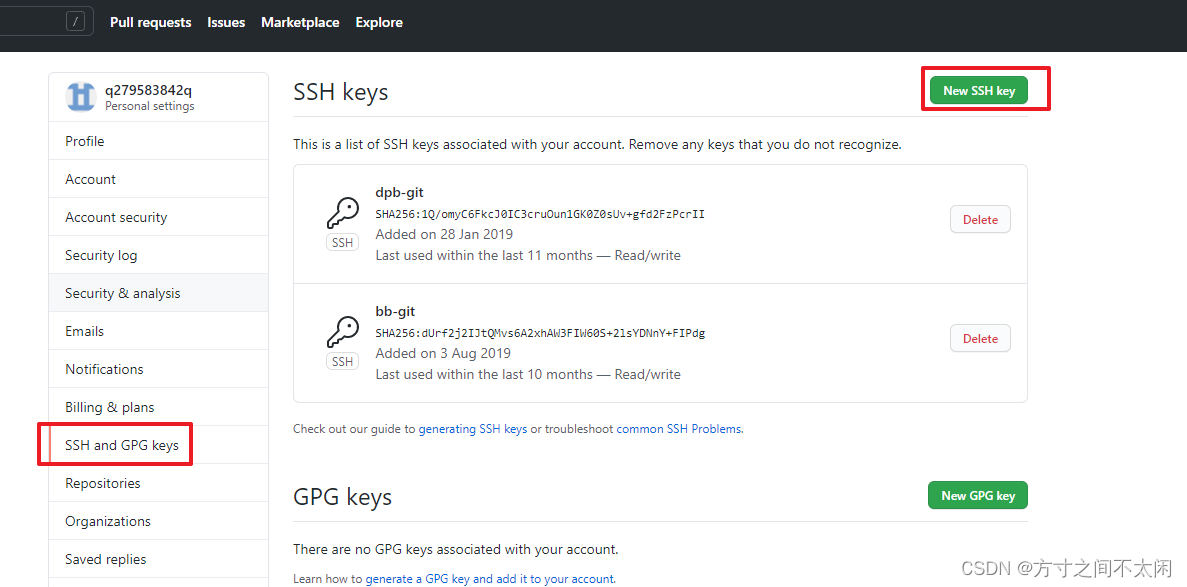Open Notifications settings
Image resolution: width=1187 pixels, height=587 pixels.
158,369
